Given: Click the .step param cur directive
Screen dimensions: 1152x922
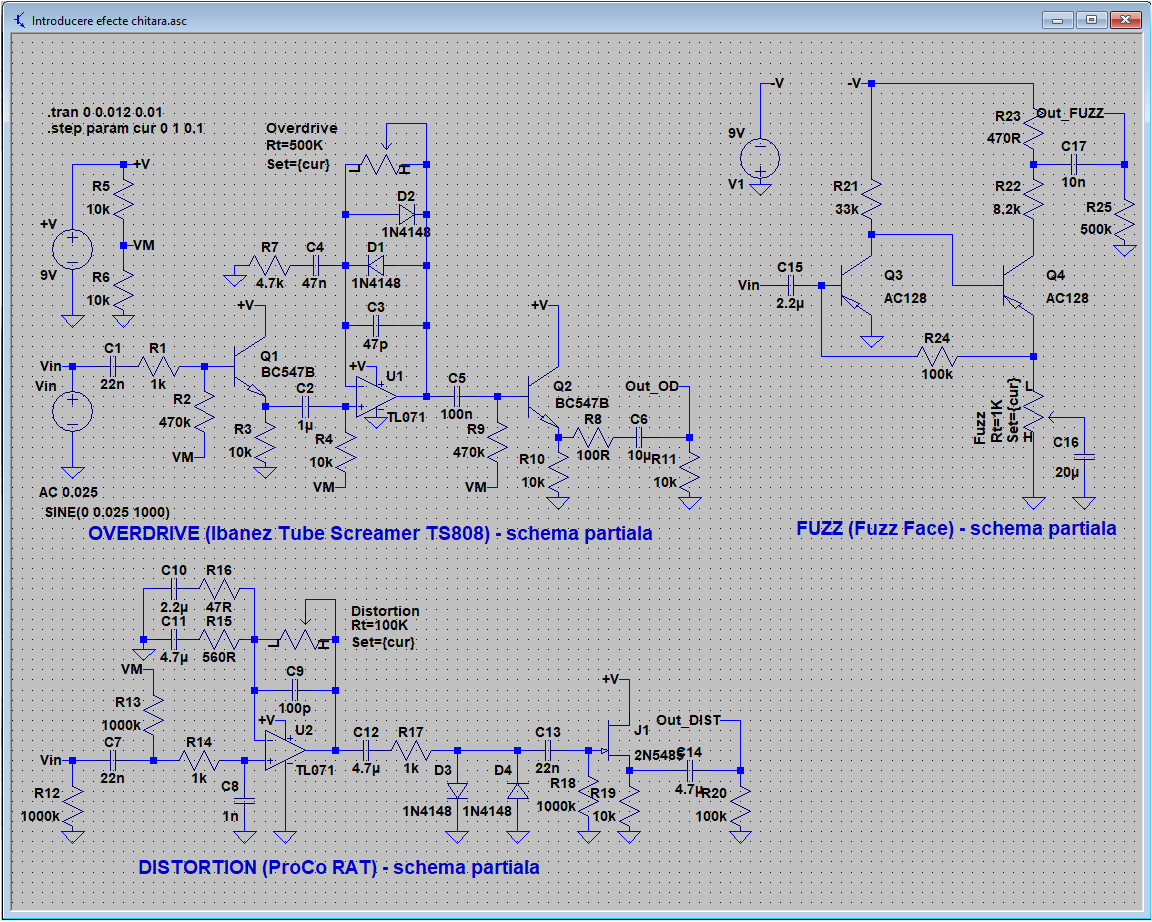Looking at the screenshot, I should click(x=126, y=128).
